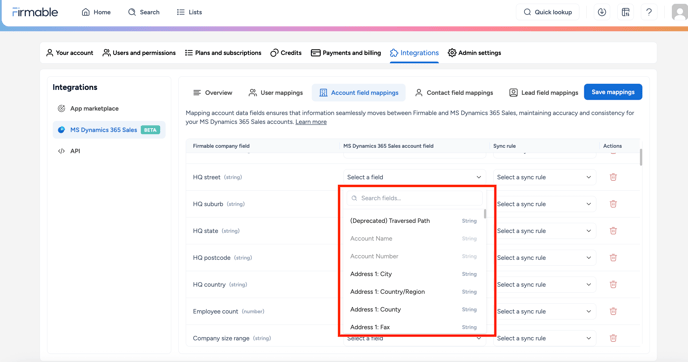The image size is (688, 362).
Task: Open Admin settings tab
Action: point(474,53)
